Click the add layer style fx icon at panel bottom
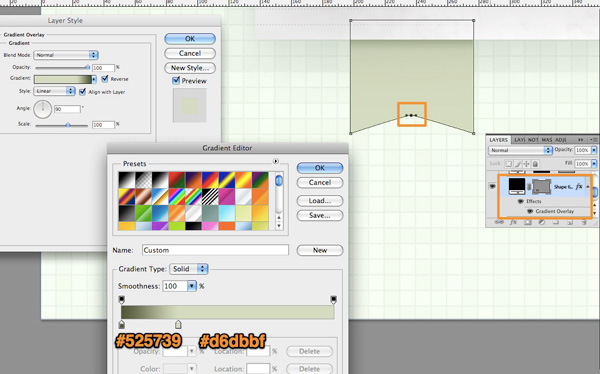The width and height of the screenshot is (600, 374). click(513, 222)
